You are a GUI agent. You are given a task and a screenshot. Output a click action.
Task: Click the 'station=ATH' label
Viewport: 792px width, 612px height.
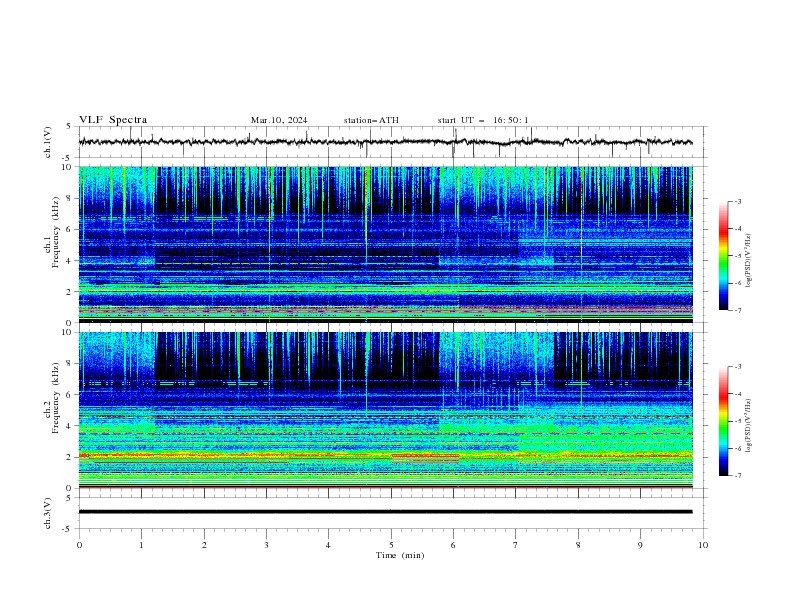371,120
